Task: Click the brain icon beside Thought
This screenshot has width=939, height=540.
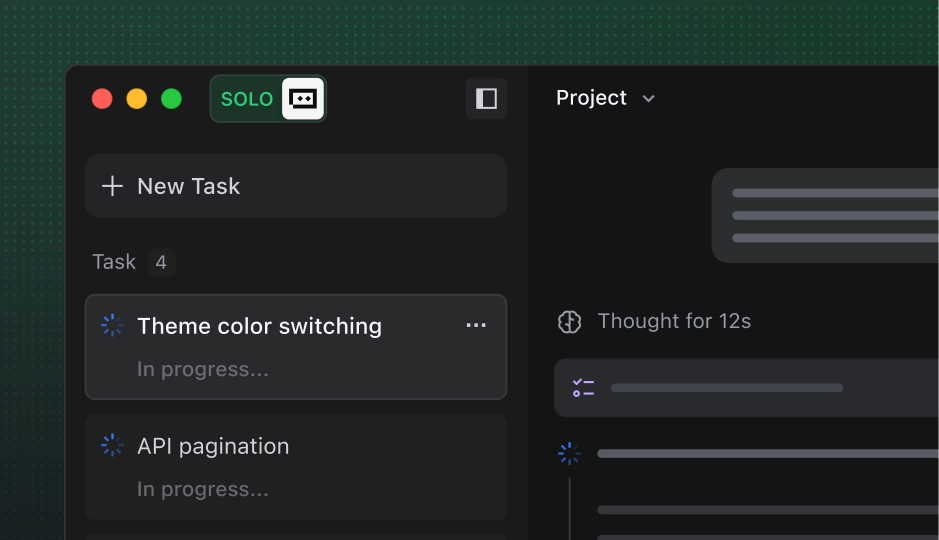Action: [x=569, y=321]
